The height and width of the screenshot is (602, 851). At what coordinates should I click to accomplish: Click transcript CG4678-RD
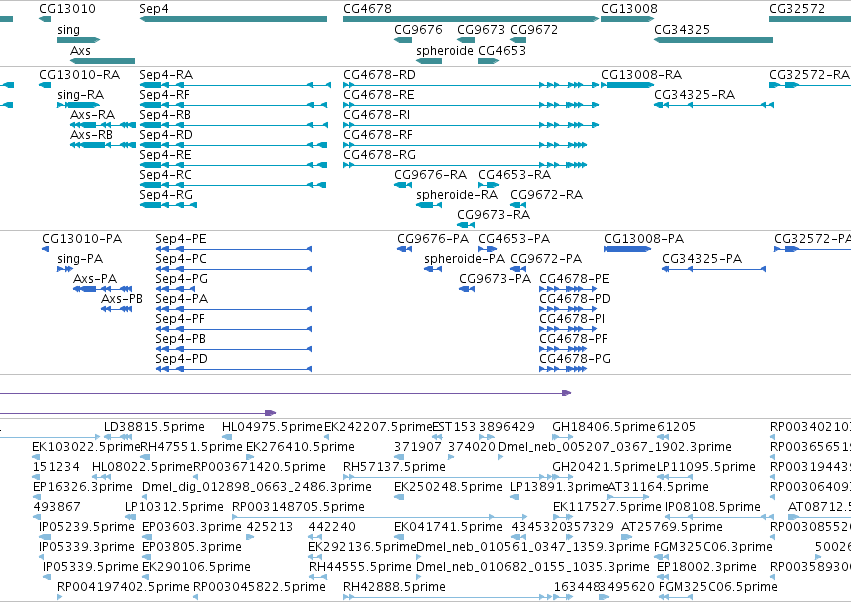point(471,85)
